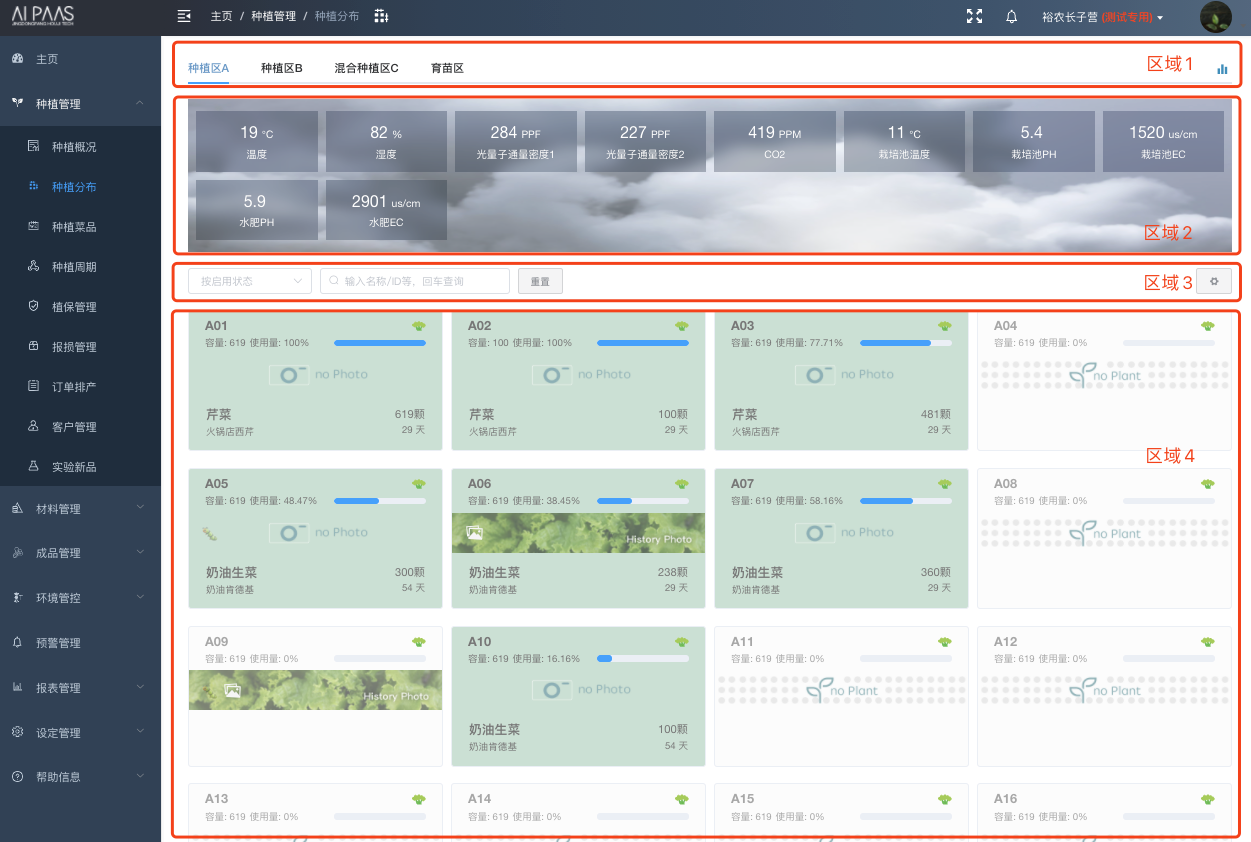Collapse the 种植管理 sidebar group
The height and width of the screenshot is (842, 1251).
click(80, 104)
